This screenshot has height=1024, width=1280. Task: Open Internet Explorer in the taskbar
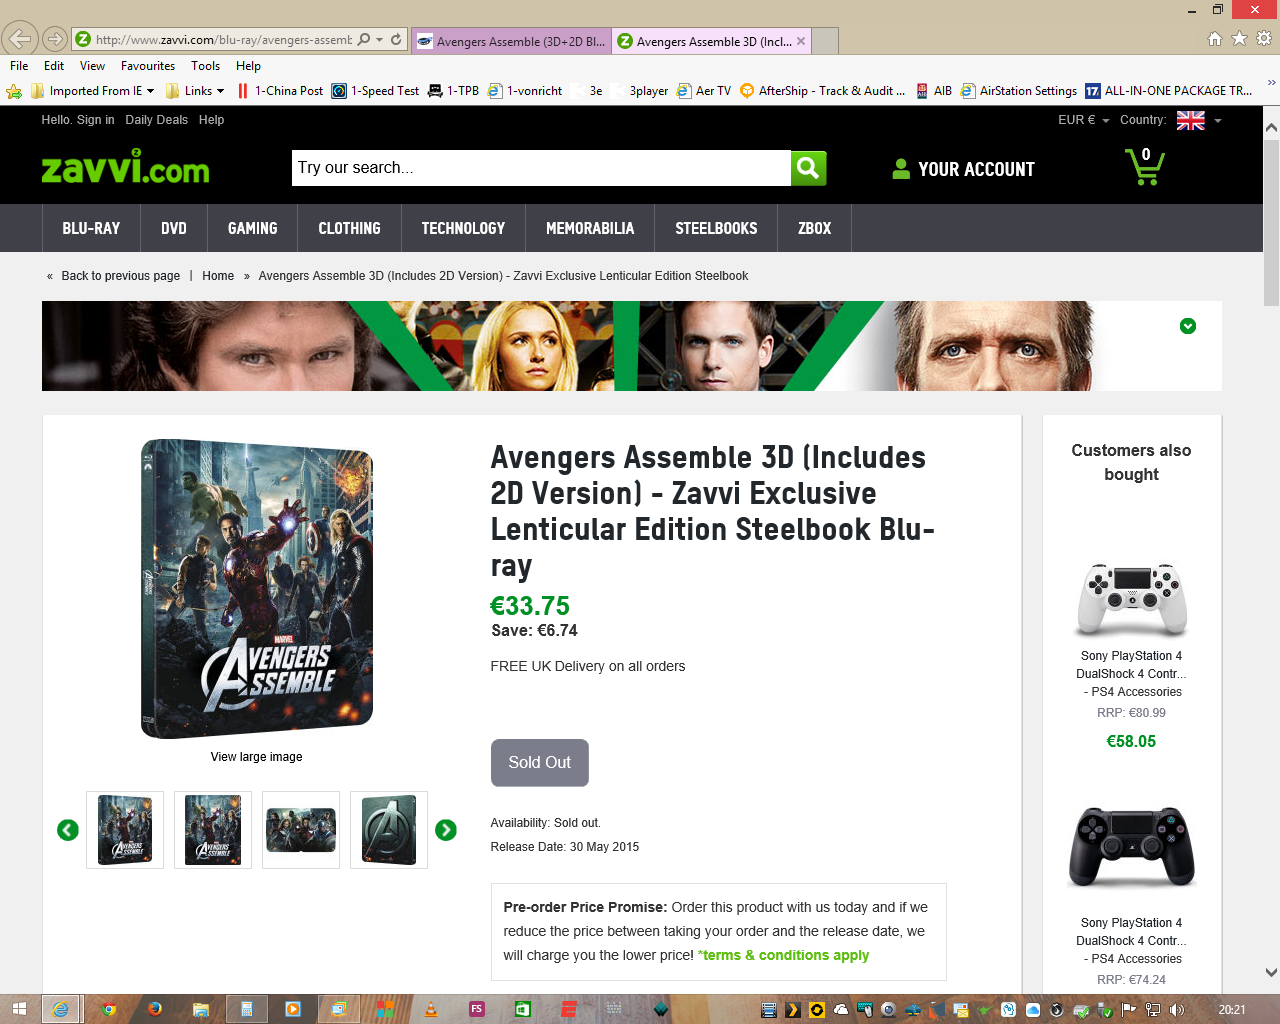[61, 1009]
